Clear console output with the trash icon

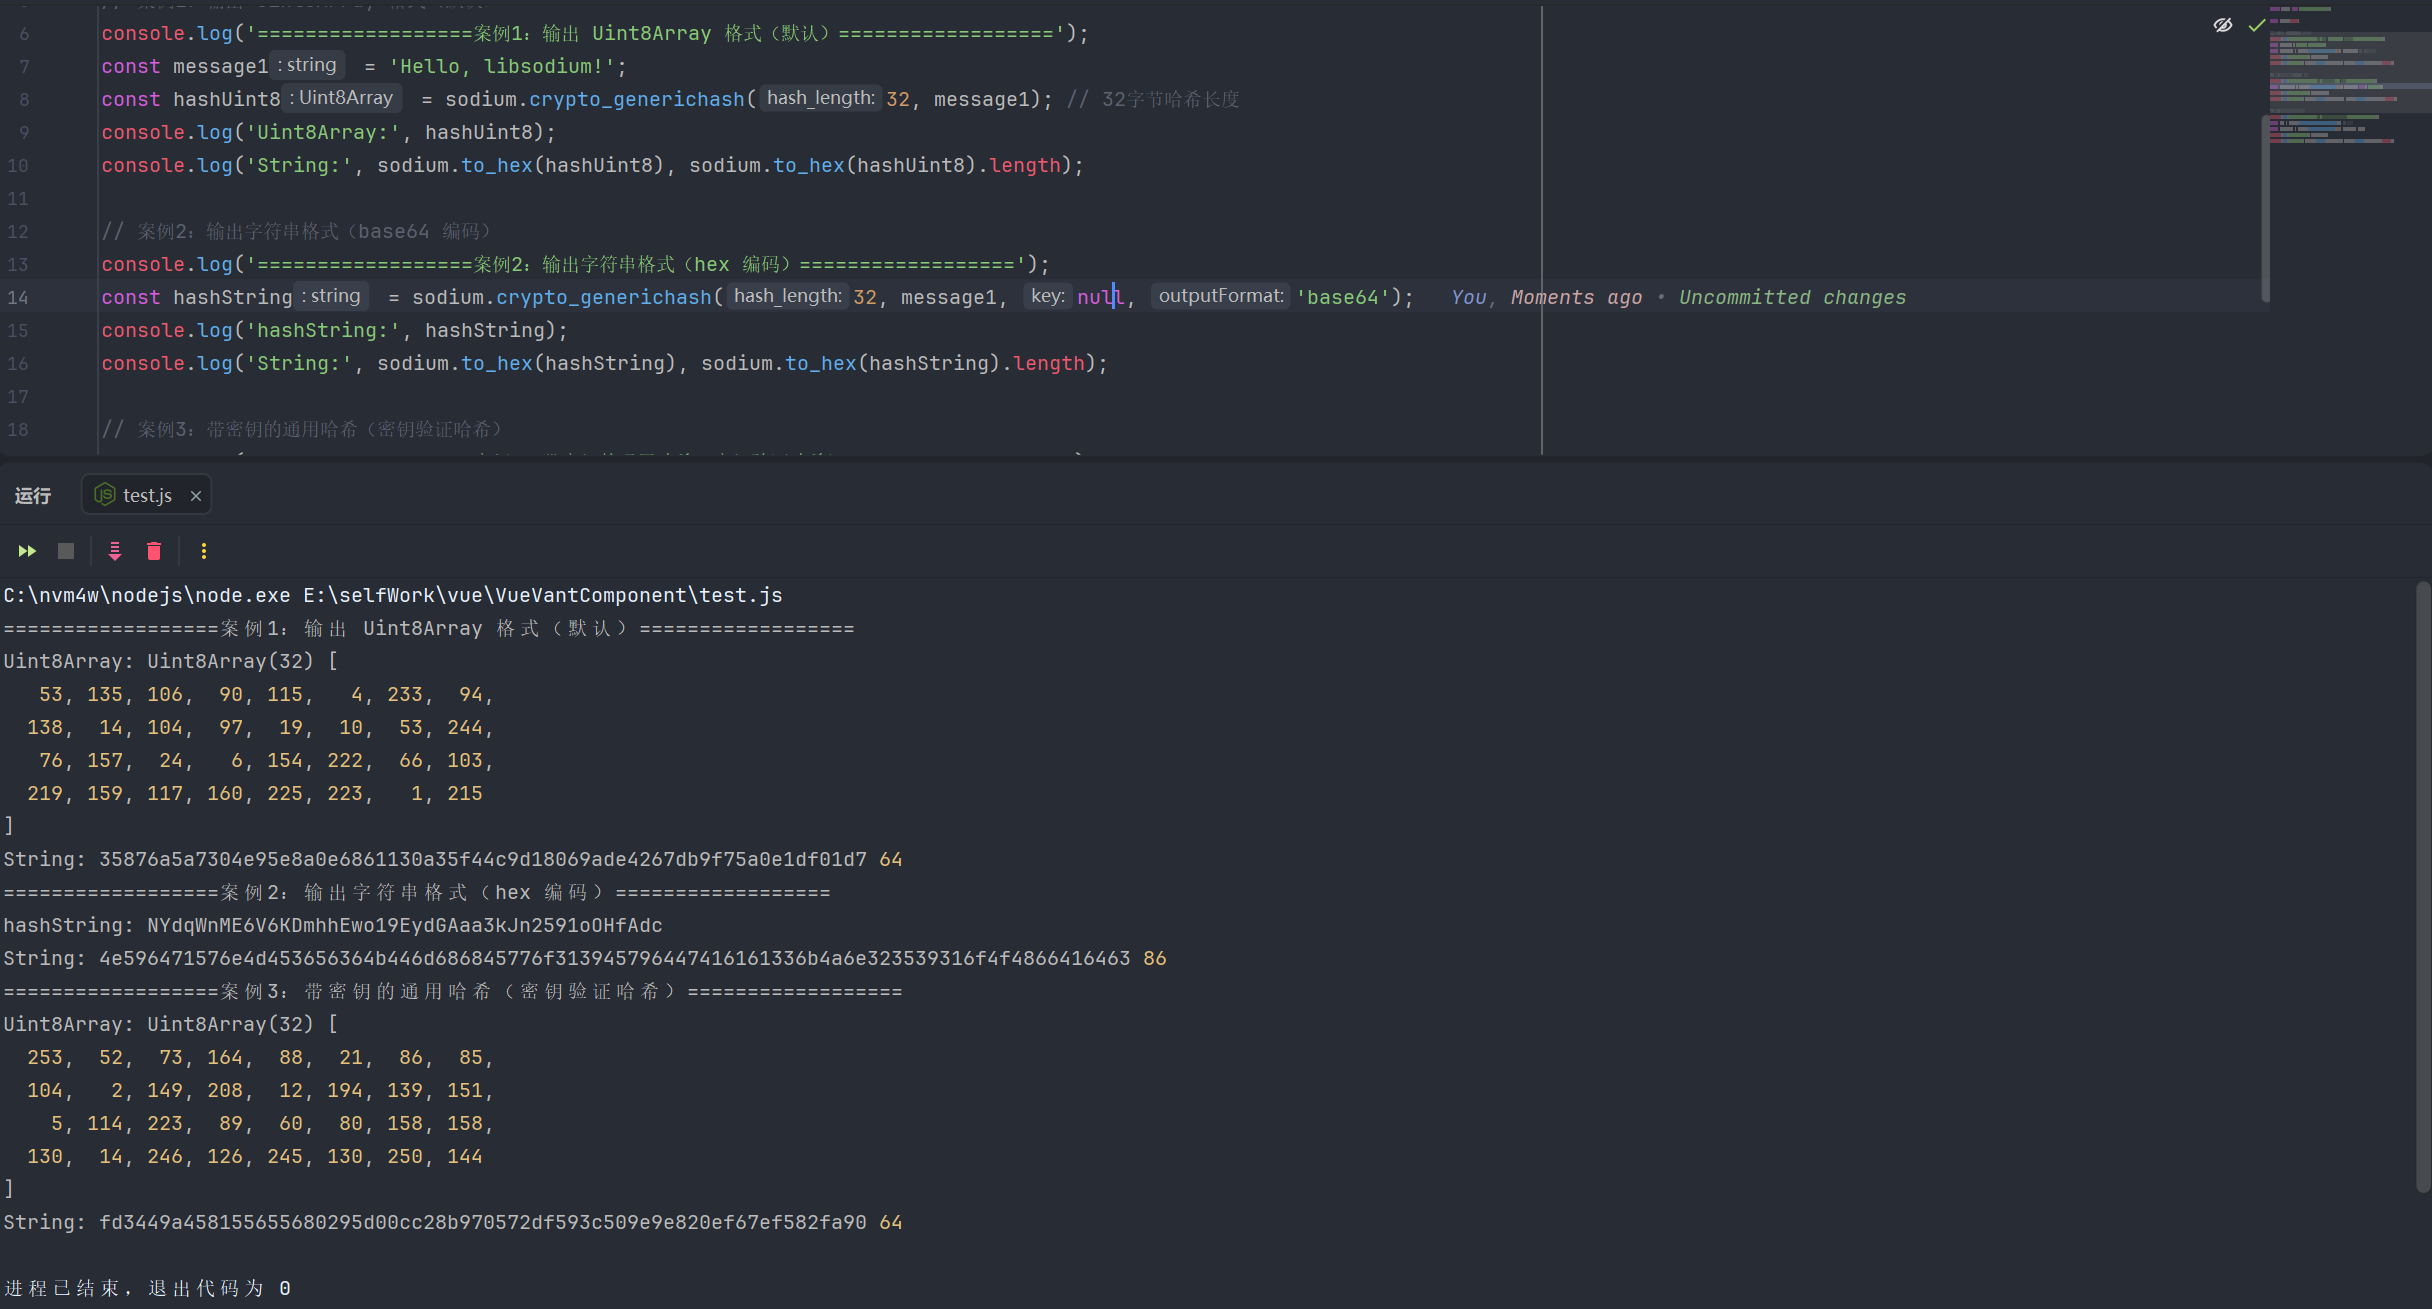point(154,551)
